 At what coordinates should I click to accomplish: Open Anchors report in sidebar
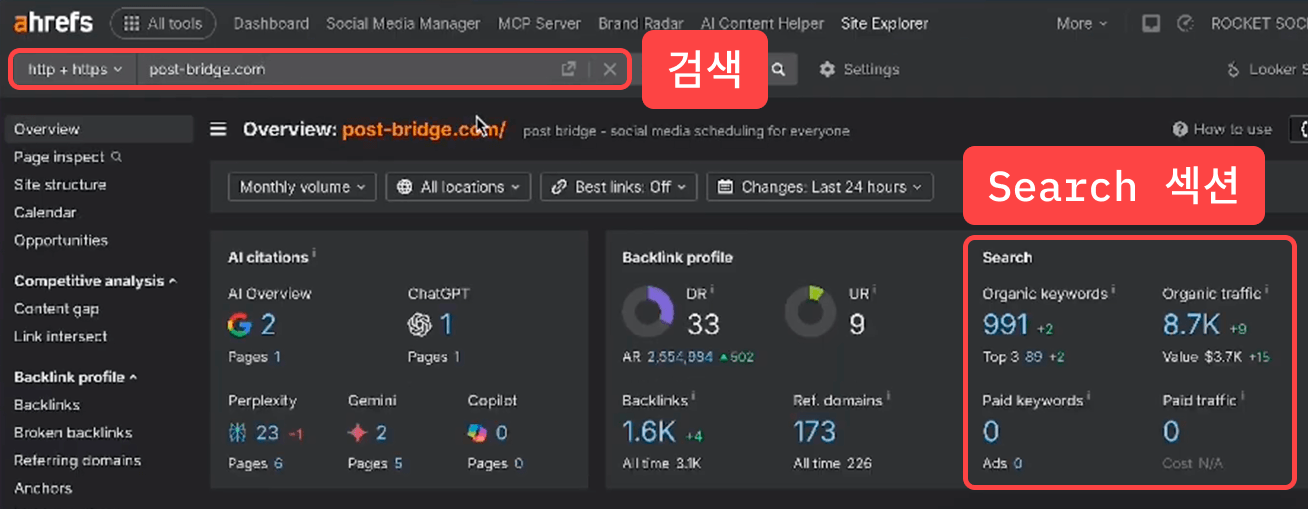click(43, 489)
